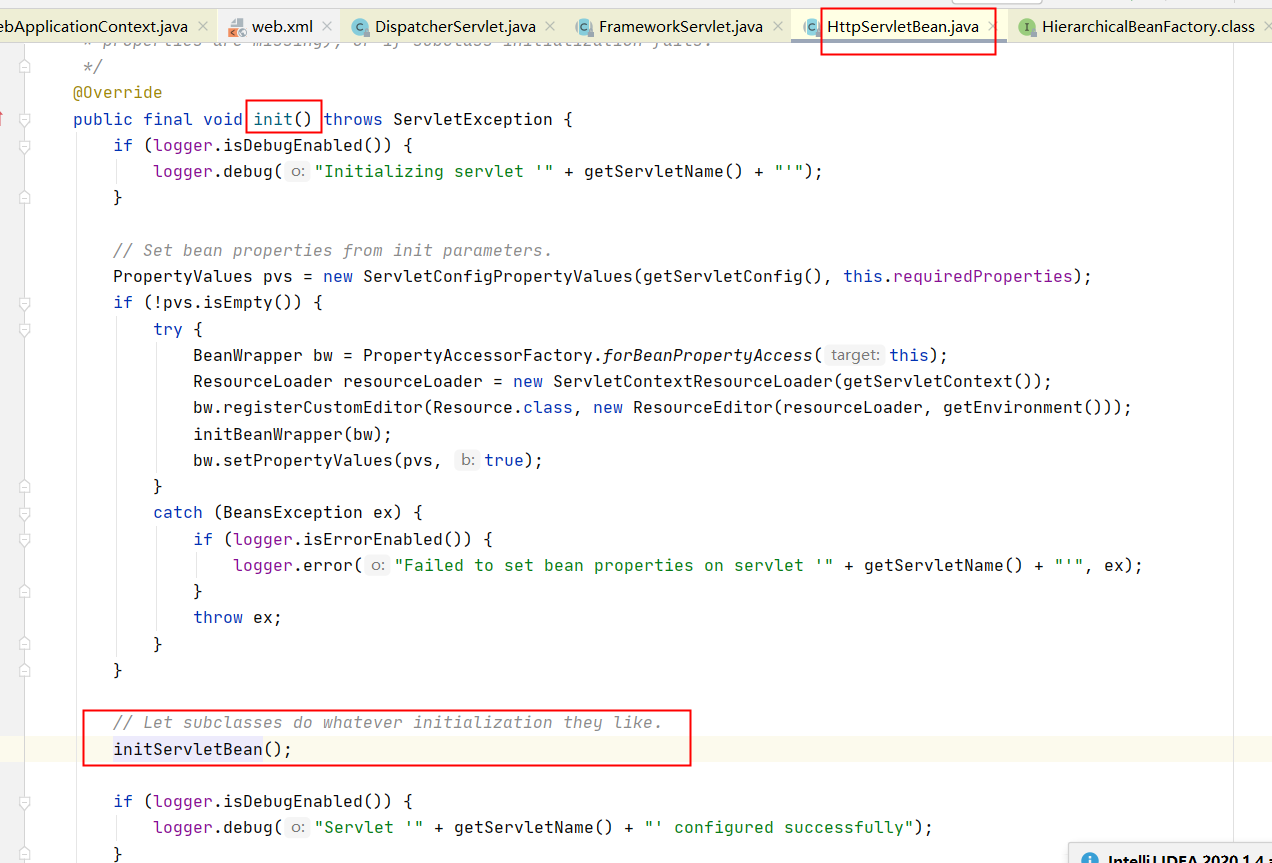Click getServletConfig() call

click(x=732, y=276)
